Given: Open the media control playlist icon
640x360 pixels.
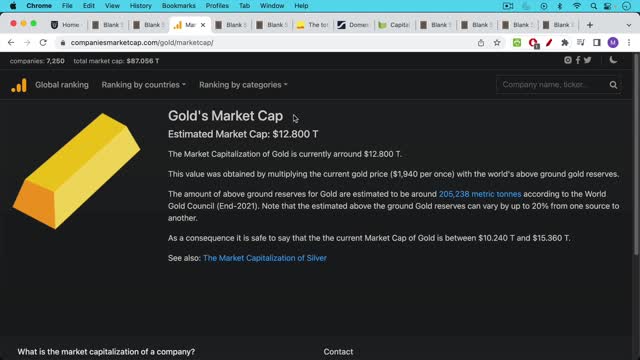Looking at the screenshot, I should (x=581, y=42).
